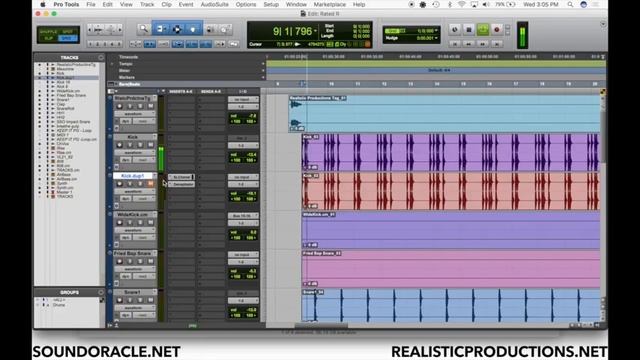Click the main counter location display

tap(292, 31)
